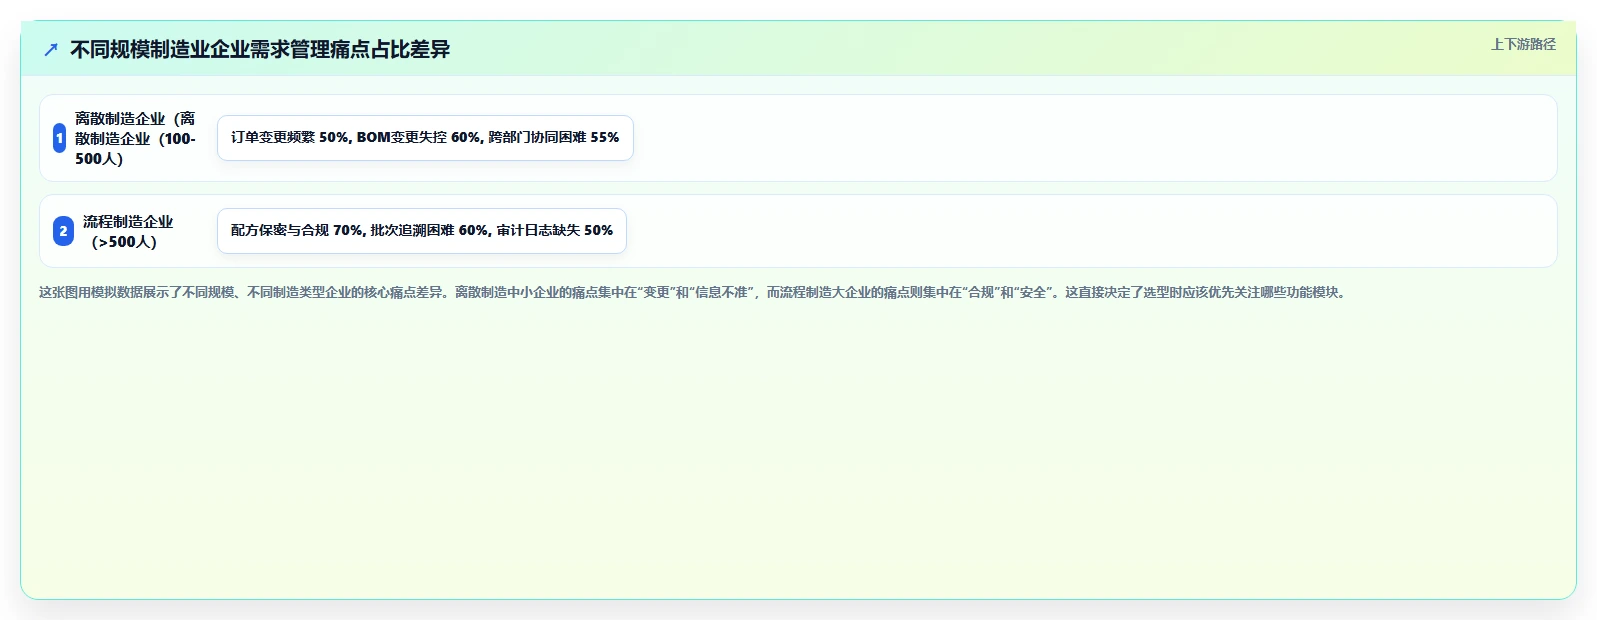Select the 离散制造企业（100-500人） row label
The width and height of the screenshot is (1597, 620).
point(135,138)
